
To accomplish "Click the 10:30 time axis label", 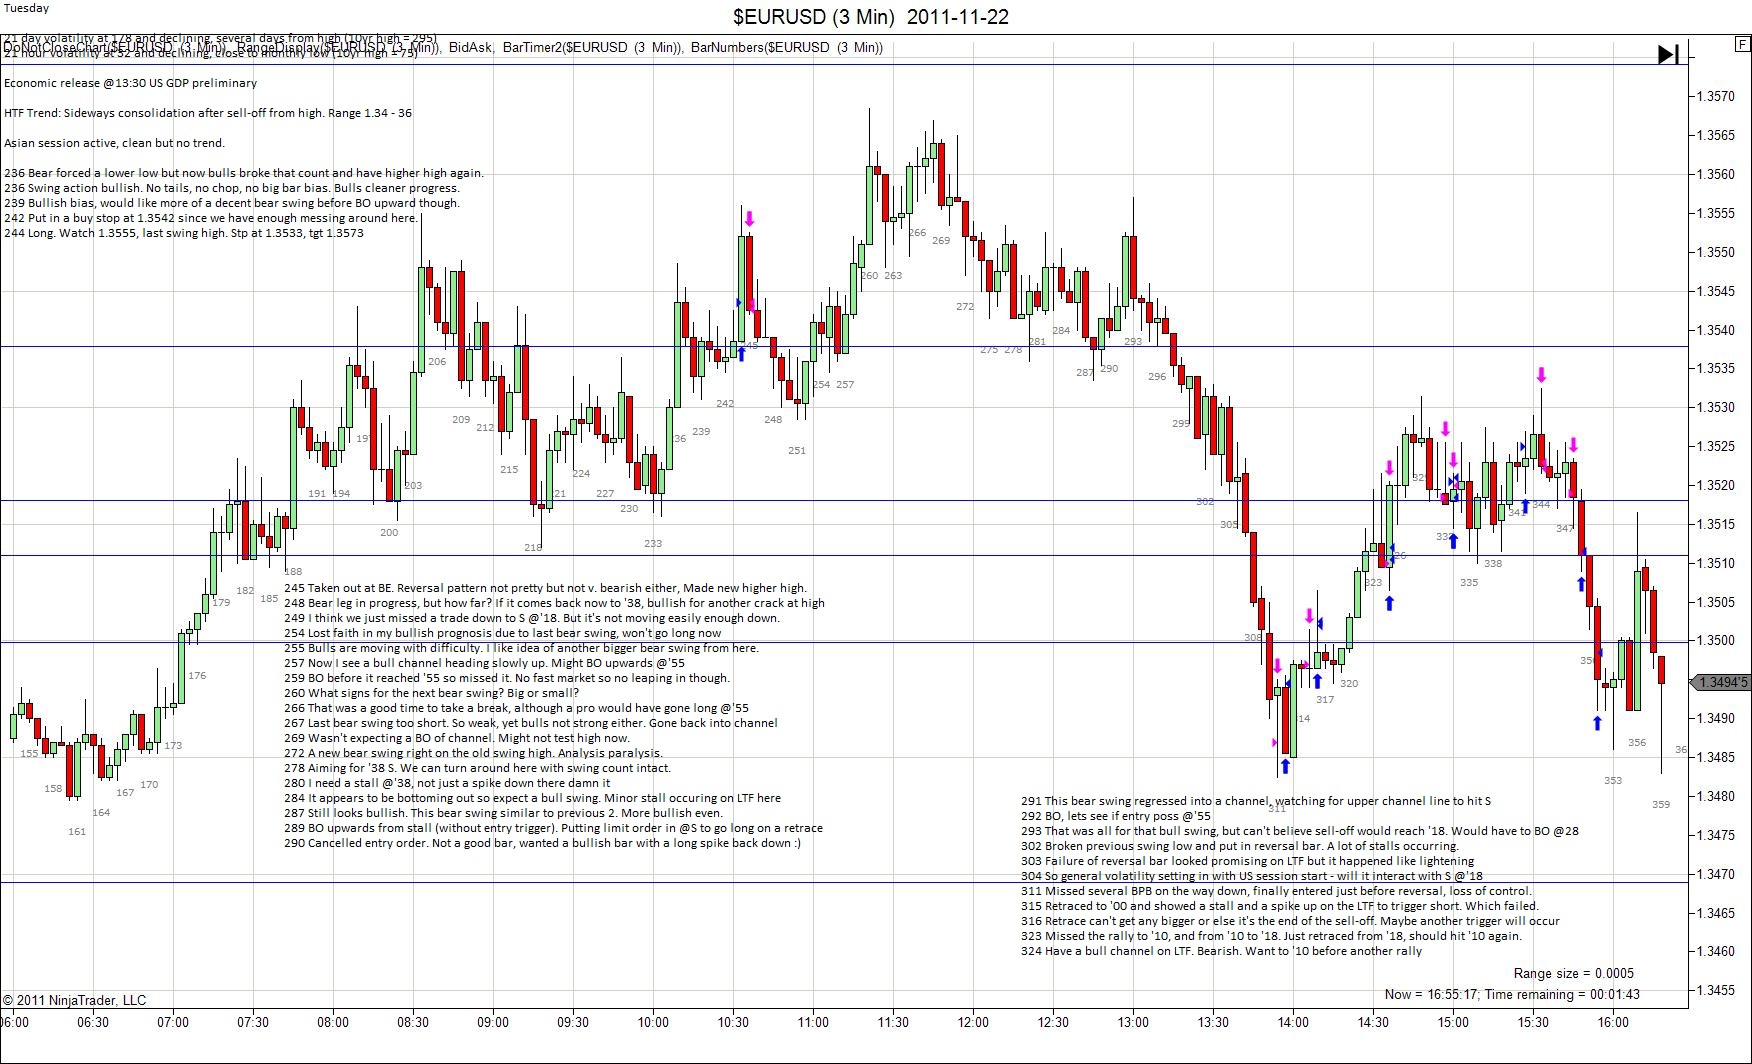I will pos(733,1022).
